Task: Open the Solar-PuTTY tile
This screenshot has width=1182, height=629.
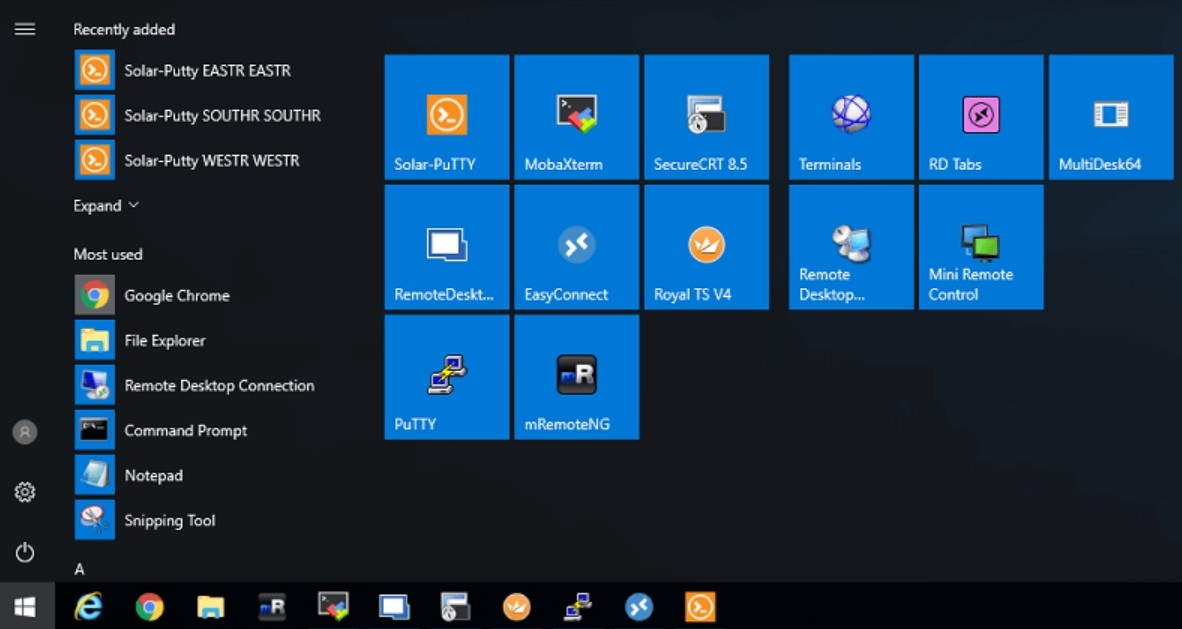Action: [447, 117]
